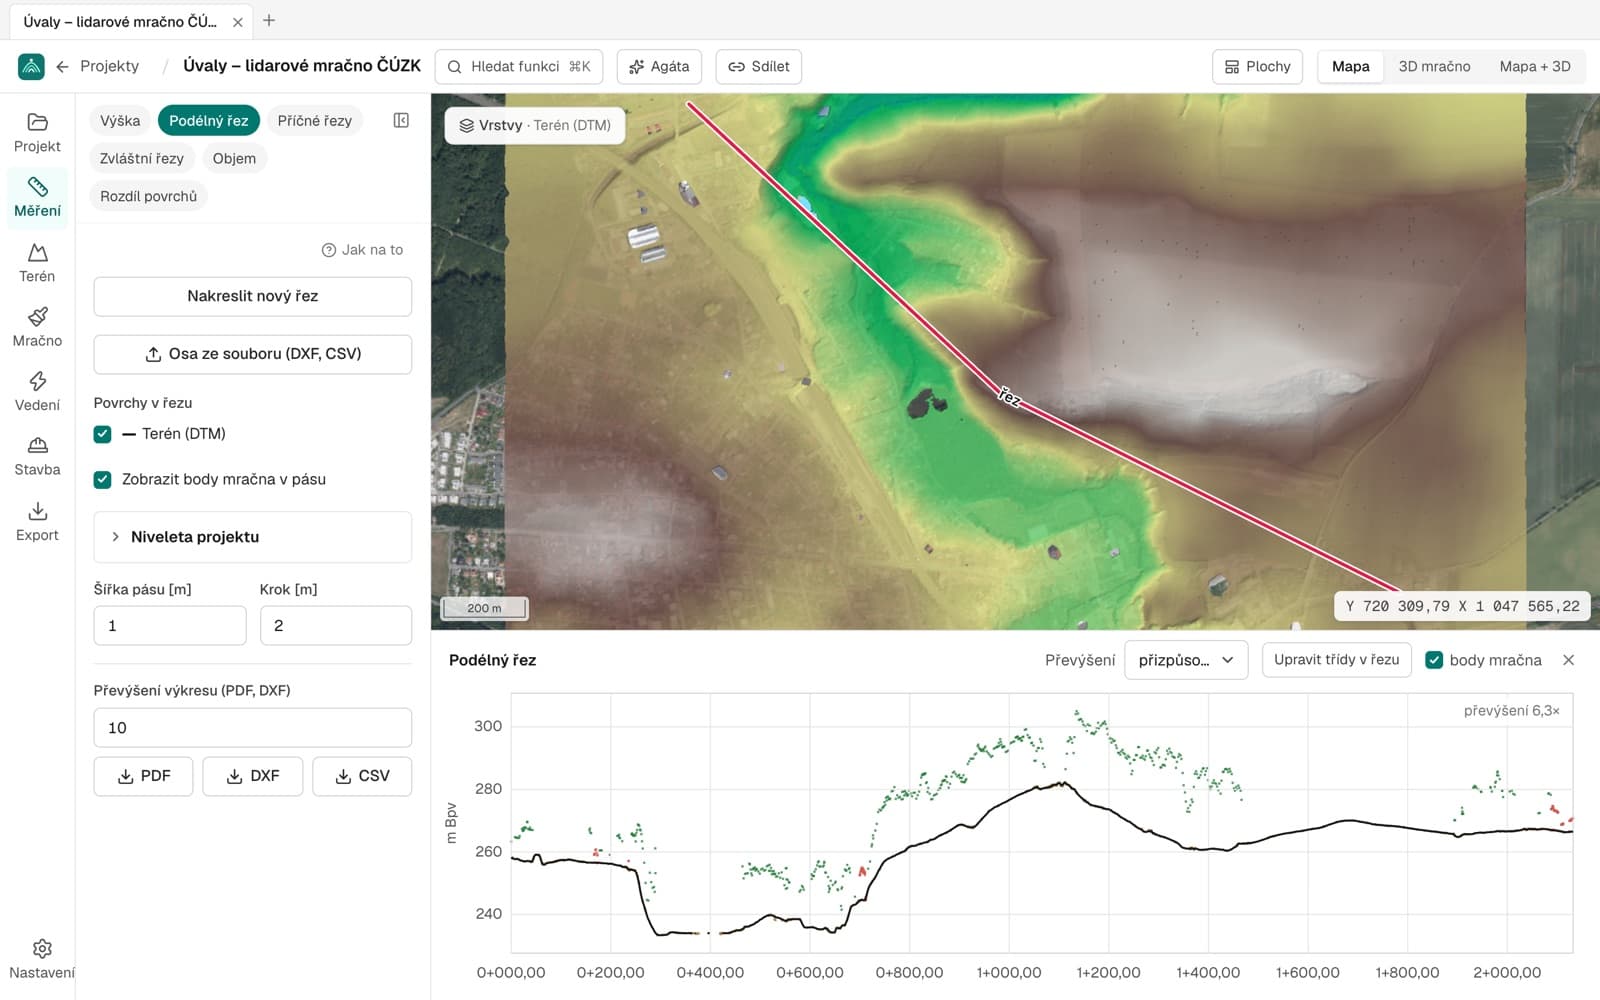Select the Výška measurement tab
The height and width of the screenshot is (1000, 1600).
point(120,120)
